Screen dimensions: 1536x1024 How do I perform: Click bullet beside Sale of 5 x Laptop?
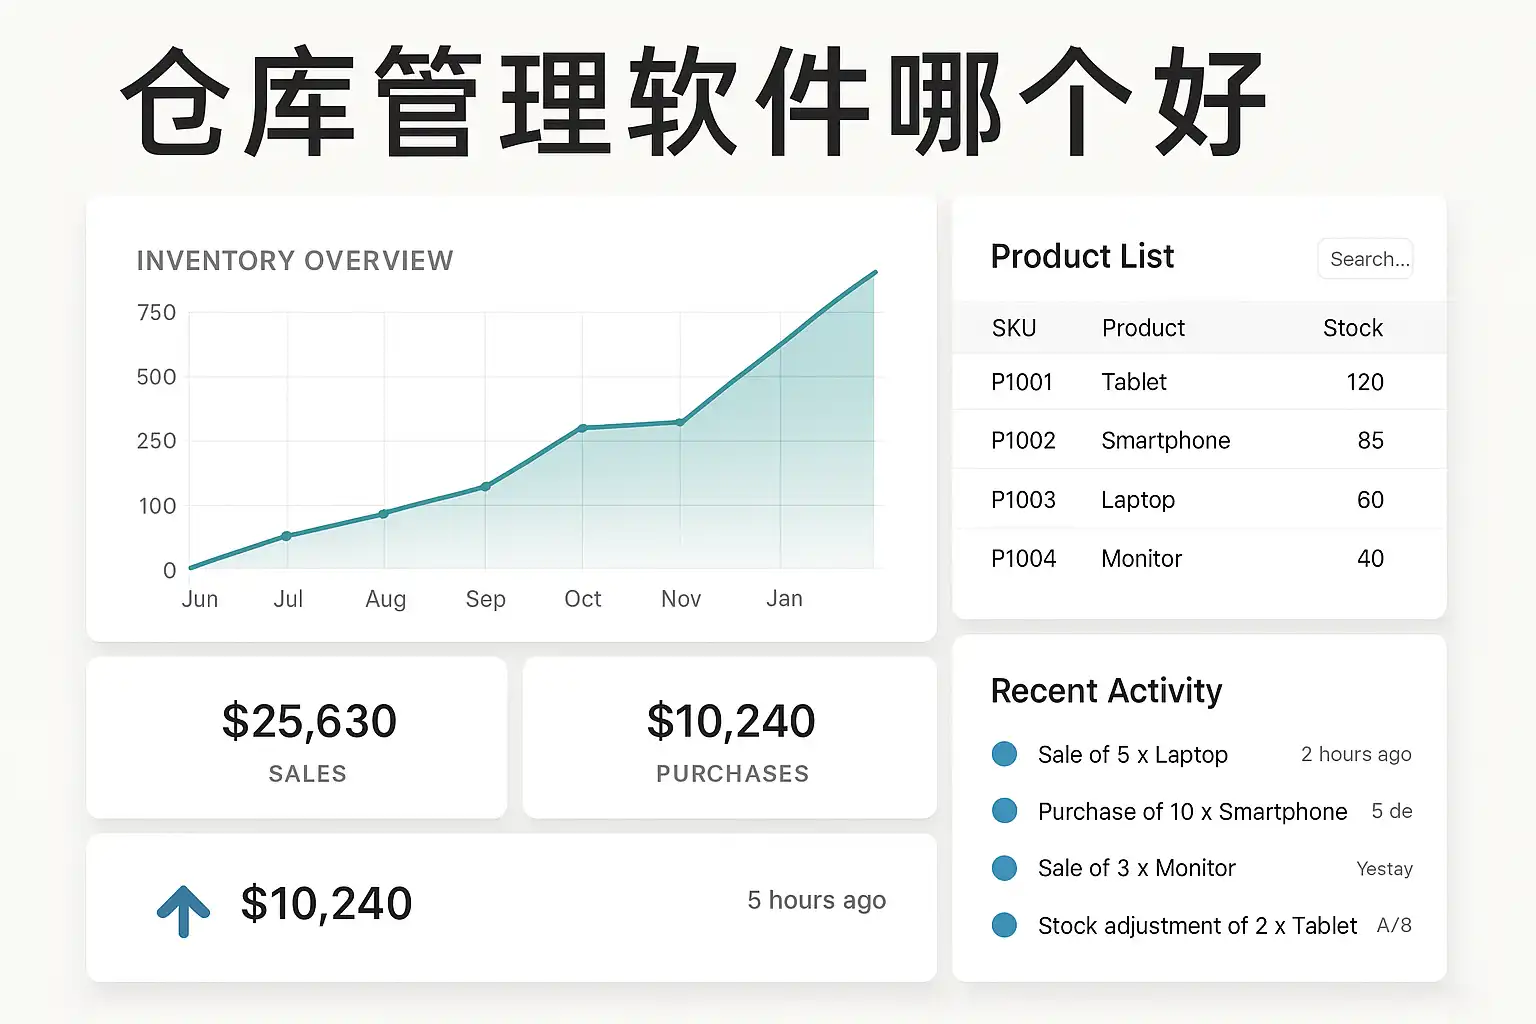(x=1004, y=754)
